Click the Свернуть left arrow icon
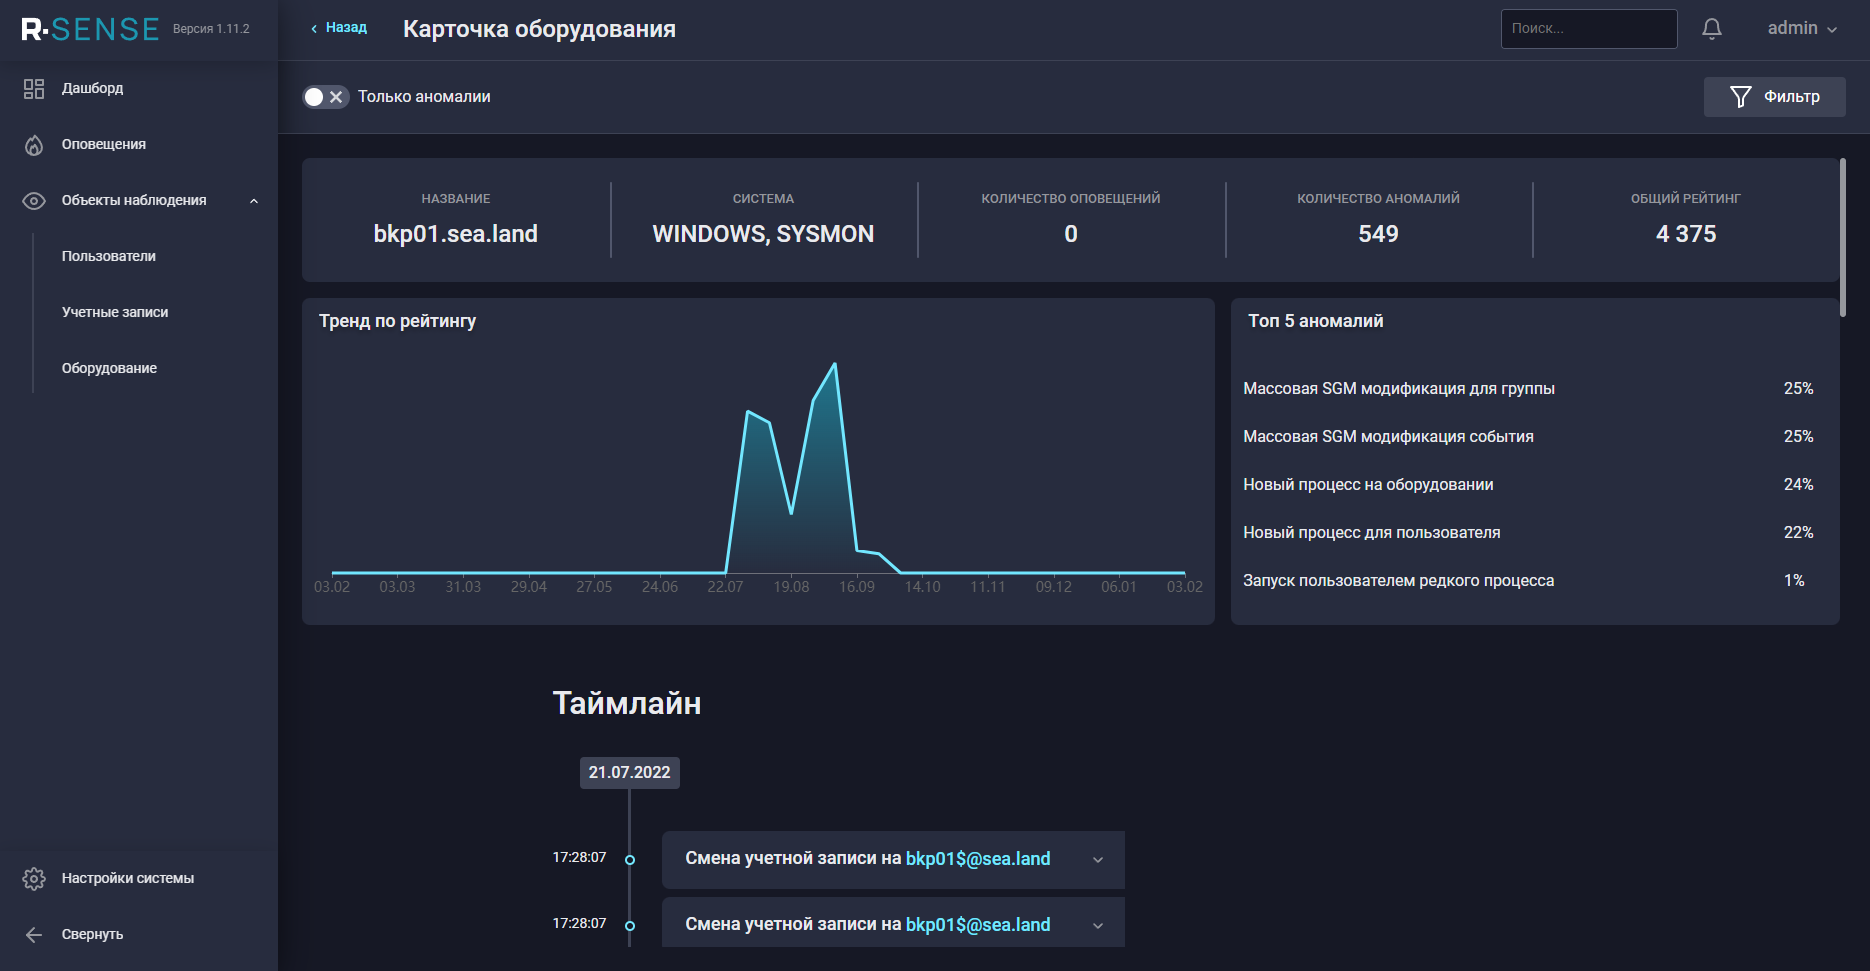Image resolution: width=1870 pixels, height=971 pixels. pyautogui.click(x=34, y=935)
